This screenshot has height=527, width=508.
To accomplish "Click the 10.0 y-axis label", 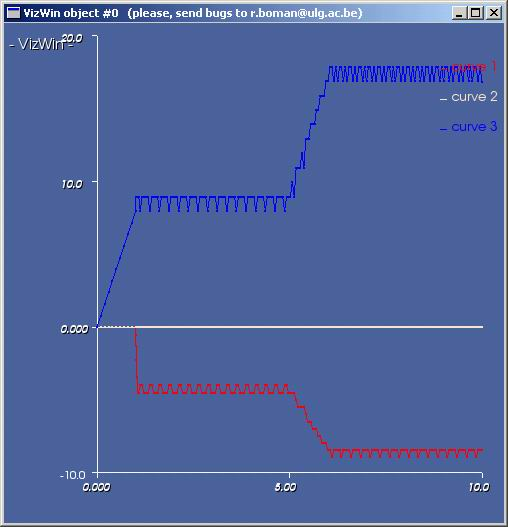I will 72,184.
